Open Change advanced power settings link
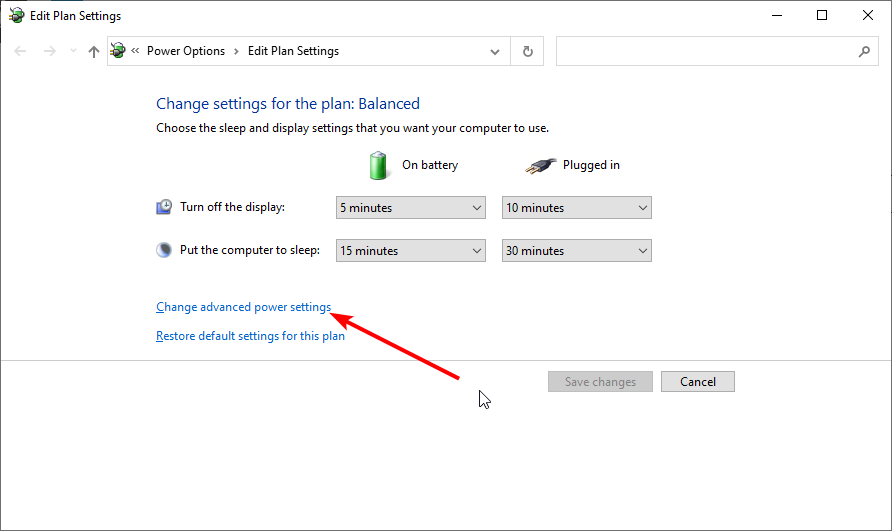Screen dimensions: 892x531 (x=243, y=307)
